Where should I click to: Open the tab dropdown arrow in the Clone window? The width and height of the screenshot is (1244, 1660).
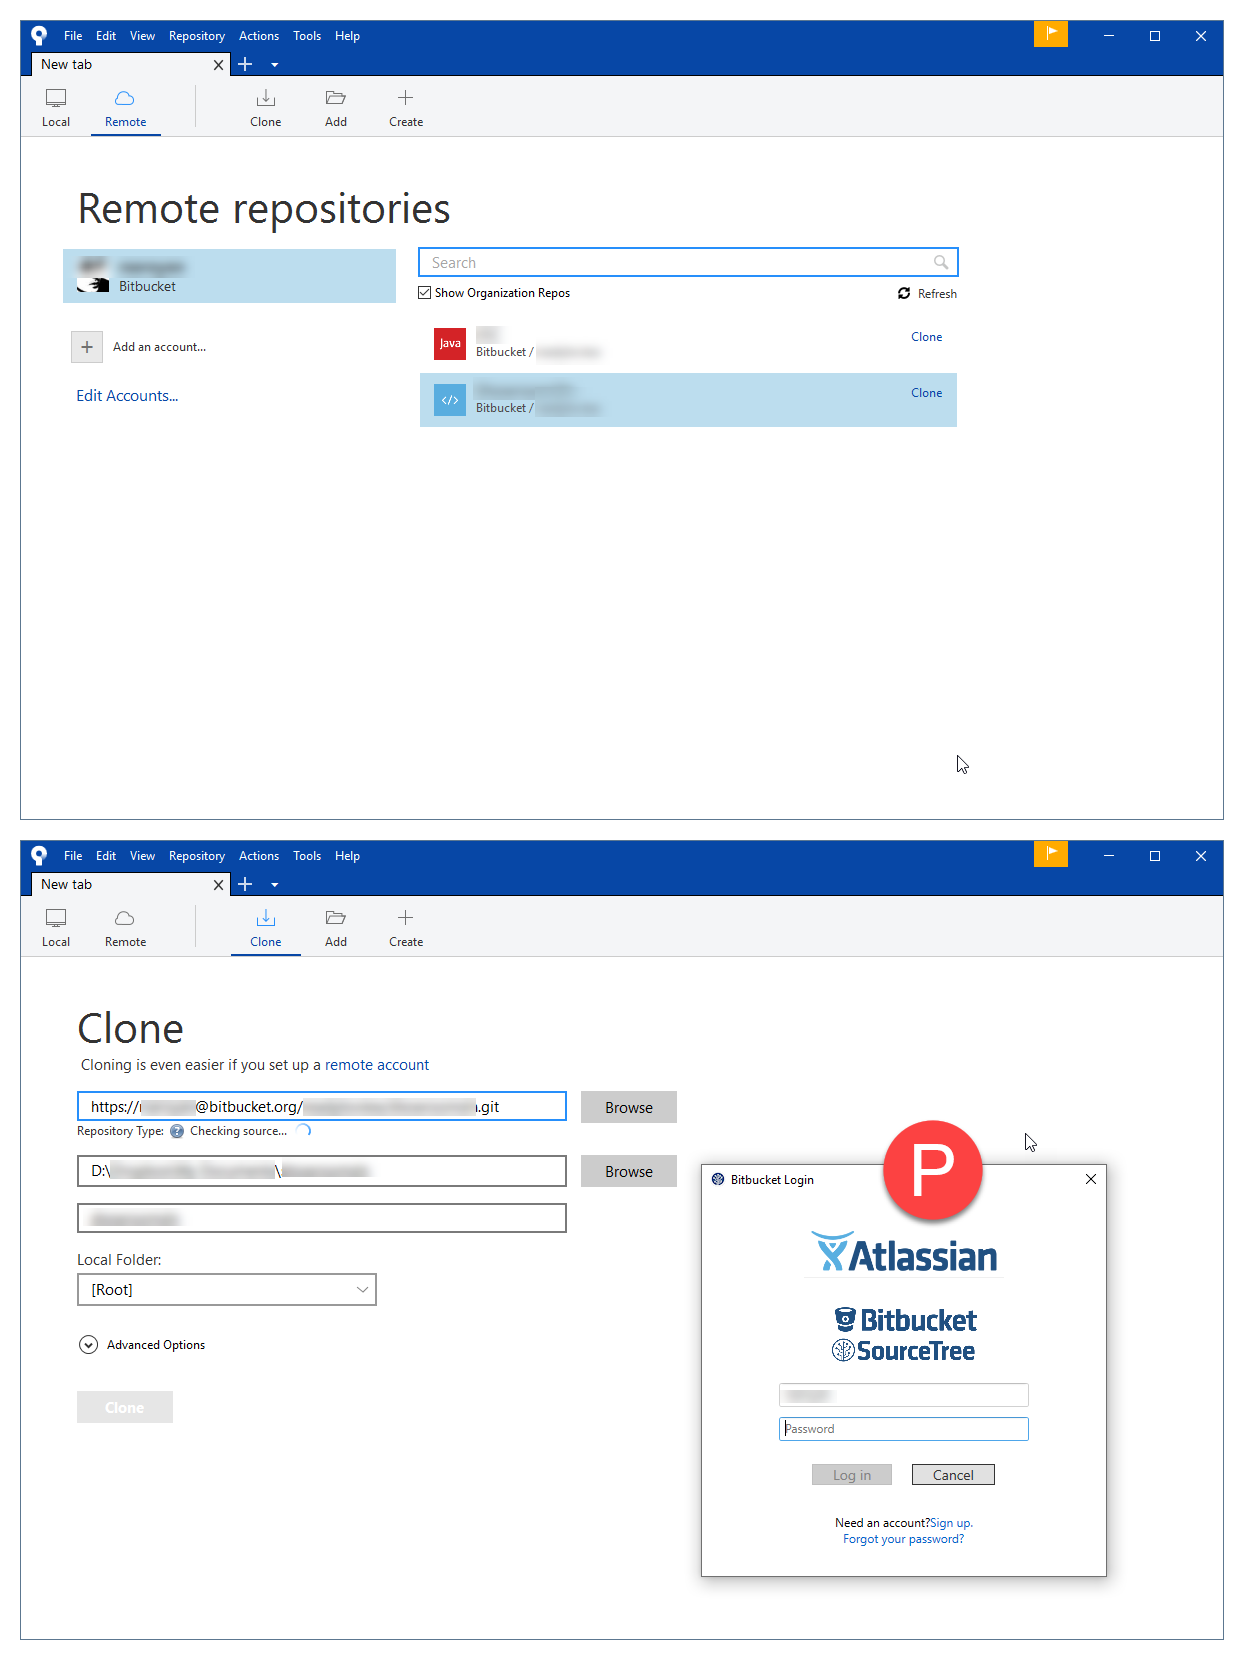tap(275, 885)
